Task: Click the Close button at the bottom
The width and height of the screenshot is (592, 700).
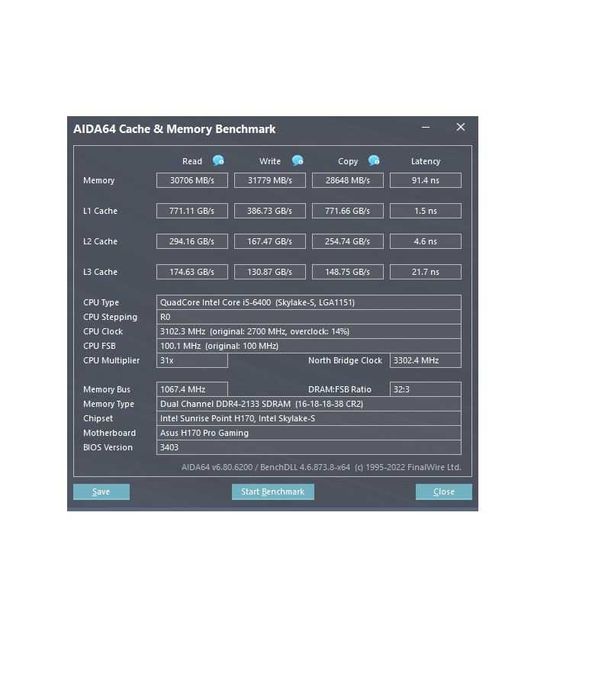Action: coord(444,492)
